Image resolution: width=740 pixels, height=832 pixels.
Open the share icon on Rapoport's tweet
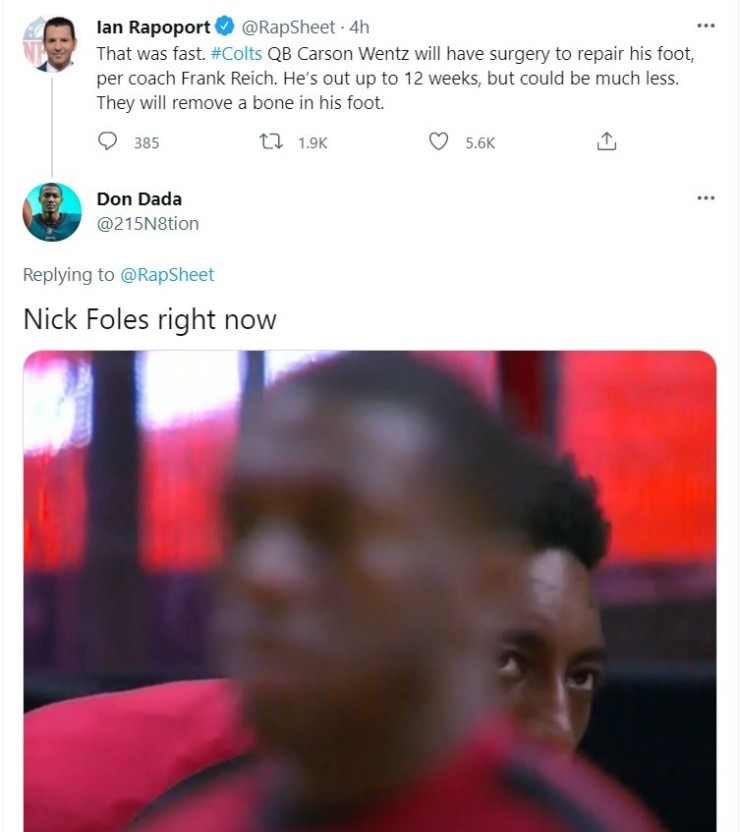pos(606,142)
